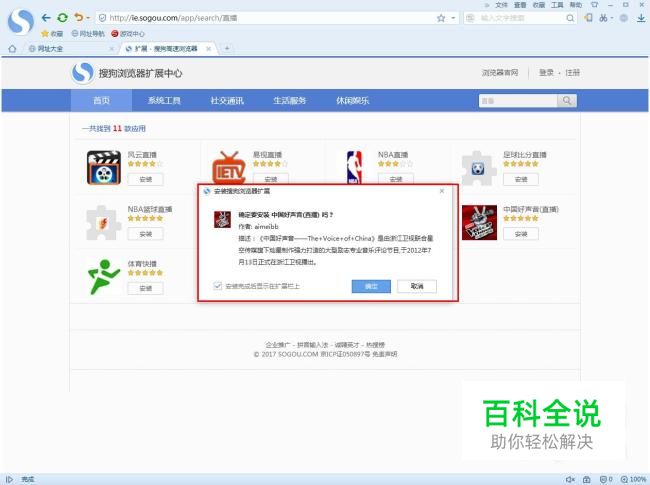Image resolution: width=650 pixels, height=485 pixels.
Task: Click the orange sidebar icon next to search box
Action: tap(588, 18)
